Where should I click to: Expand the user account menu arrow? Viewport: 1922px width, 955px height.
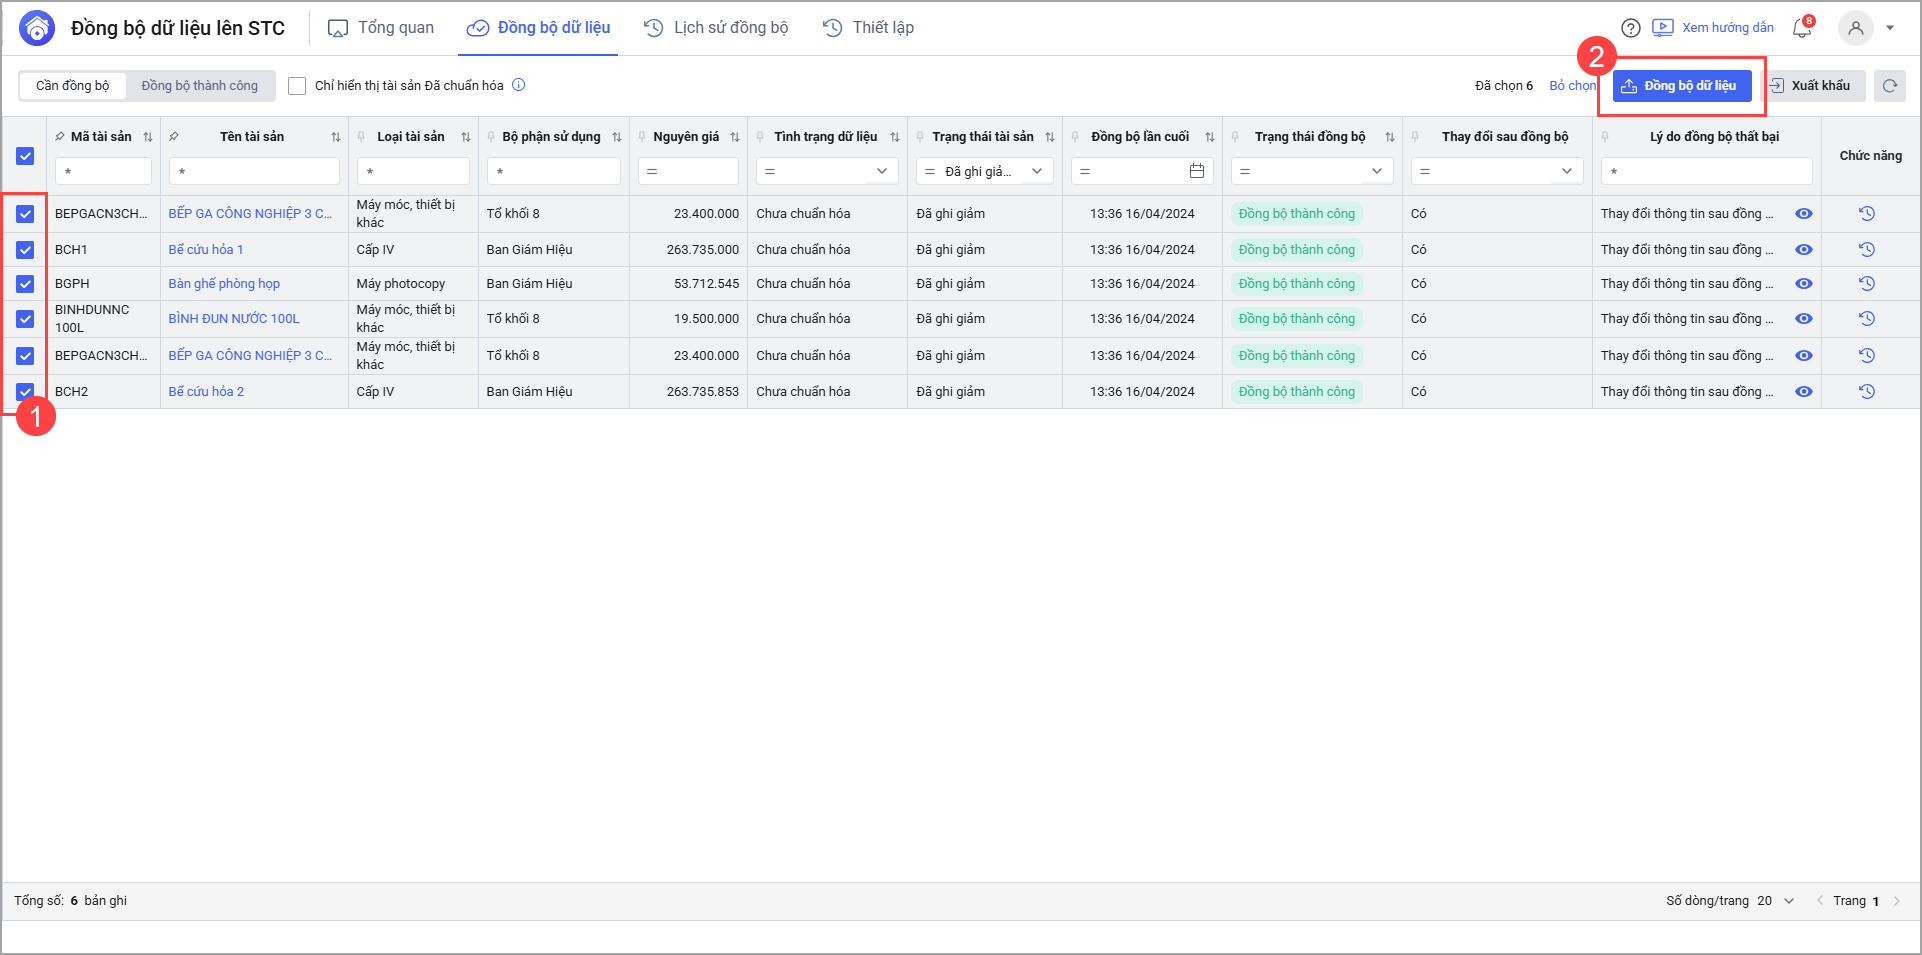1890,28
